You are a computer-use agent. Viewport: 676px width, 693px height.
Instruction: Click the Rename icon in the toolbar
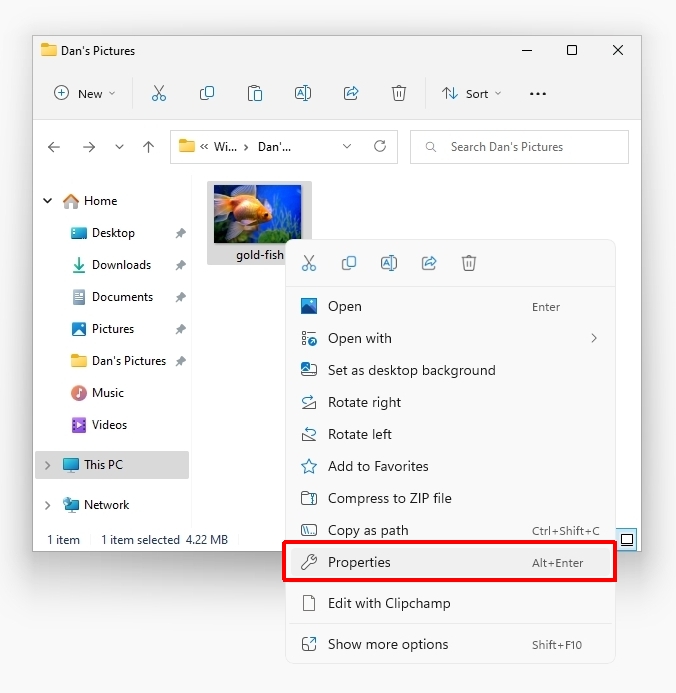click(303, 93)
